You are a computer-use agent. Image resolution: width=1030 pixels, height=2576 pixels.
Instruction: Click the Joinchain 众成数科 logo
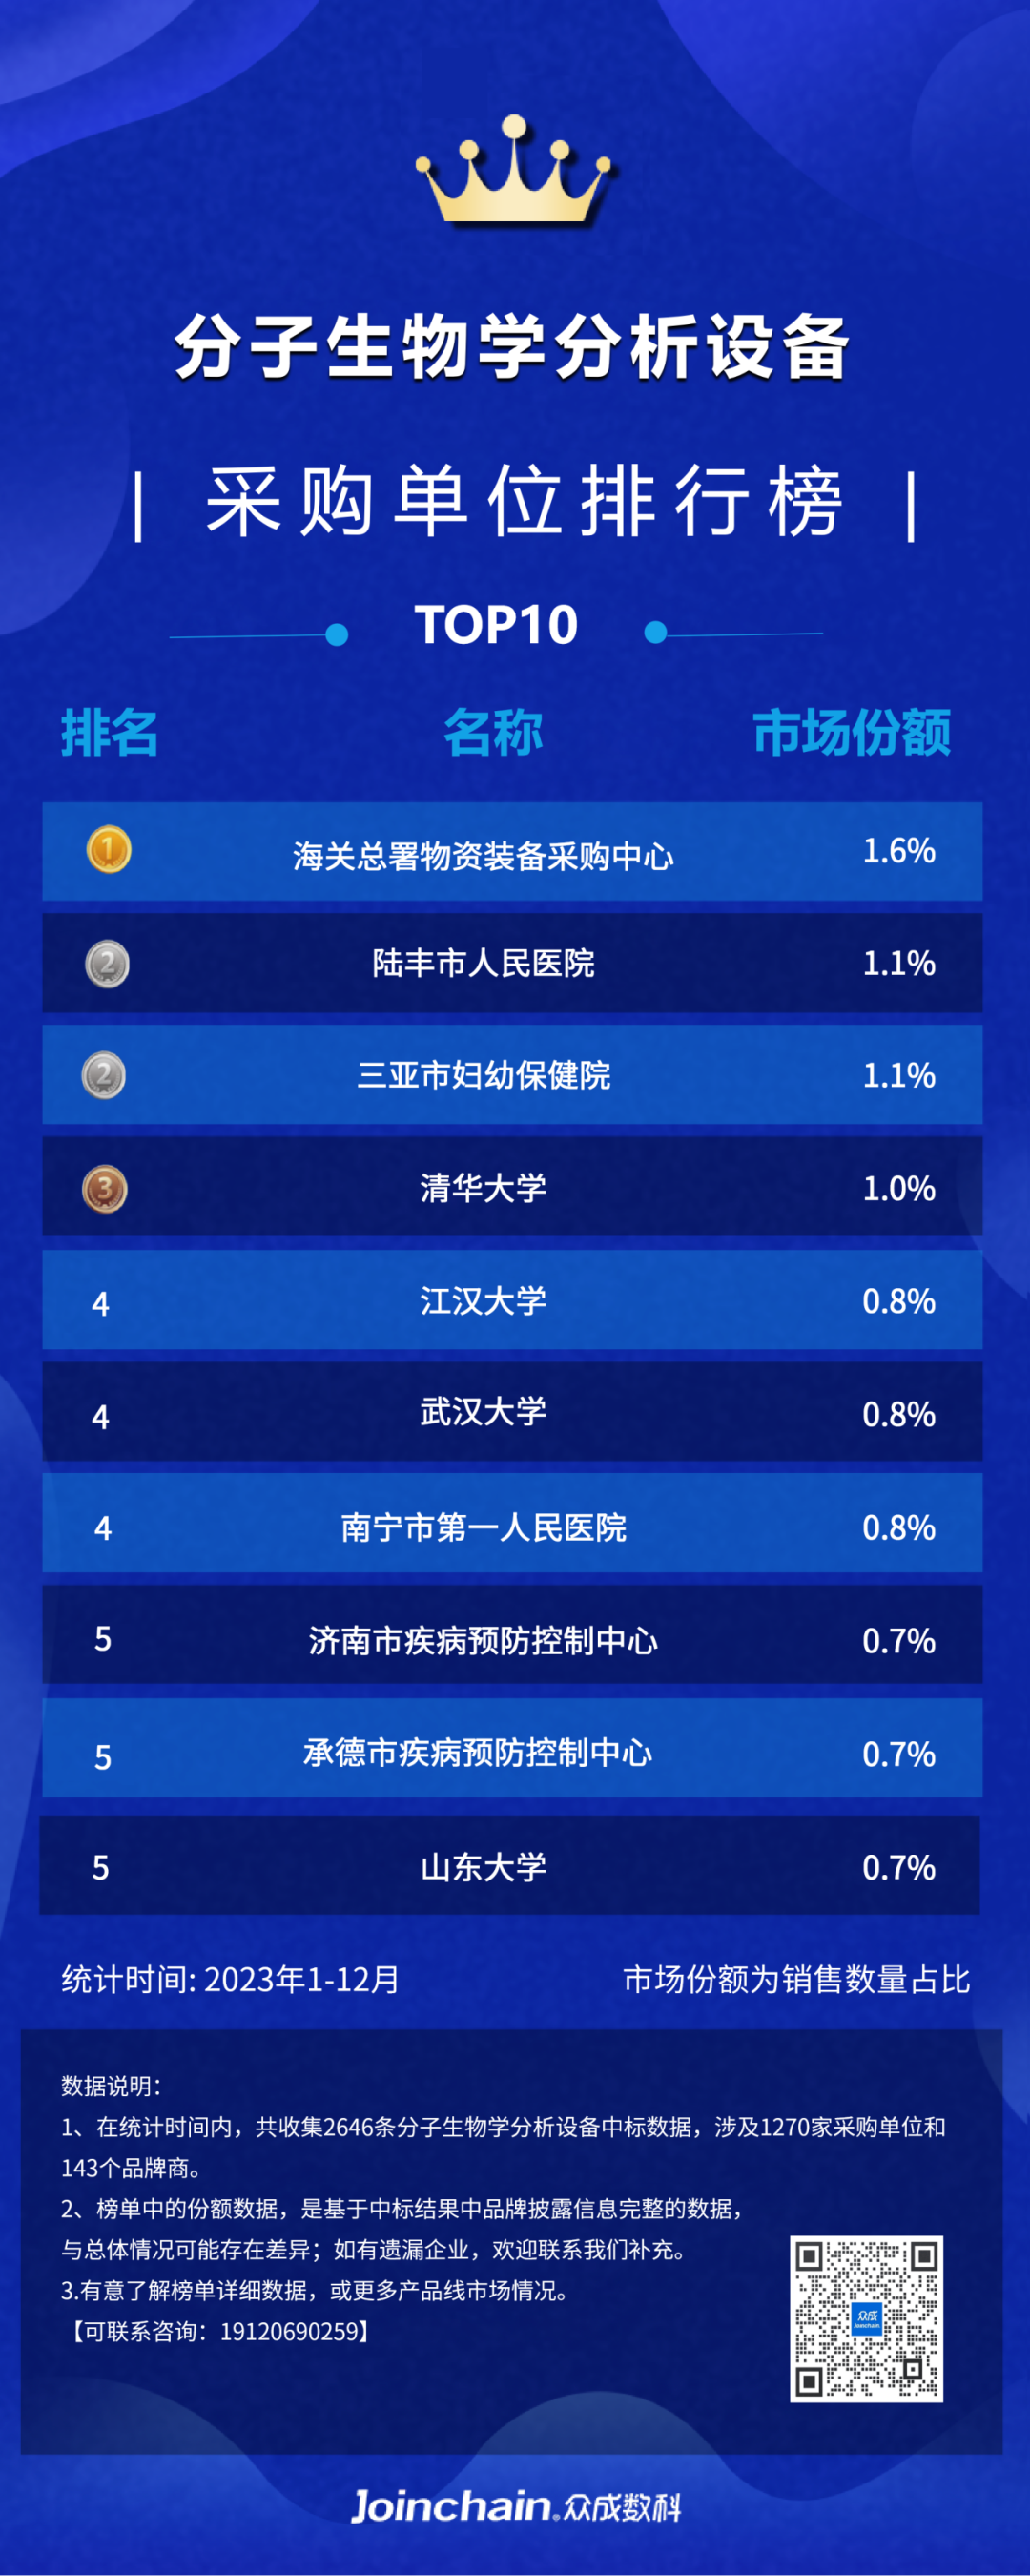pos(515,2506)
